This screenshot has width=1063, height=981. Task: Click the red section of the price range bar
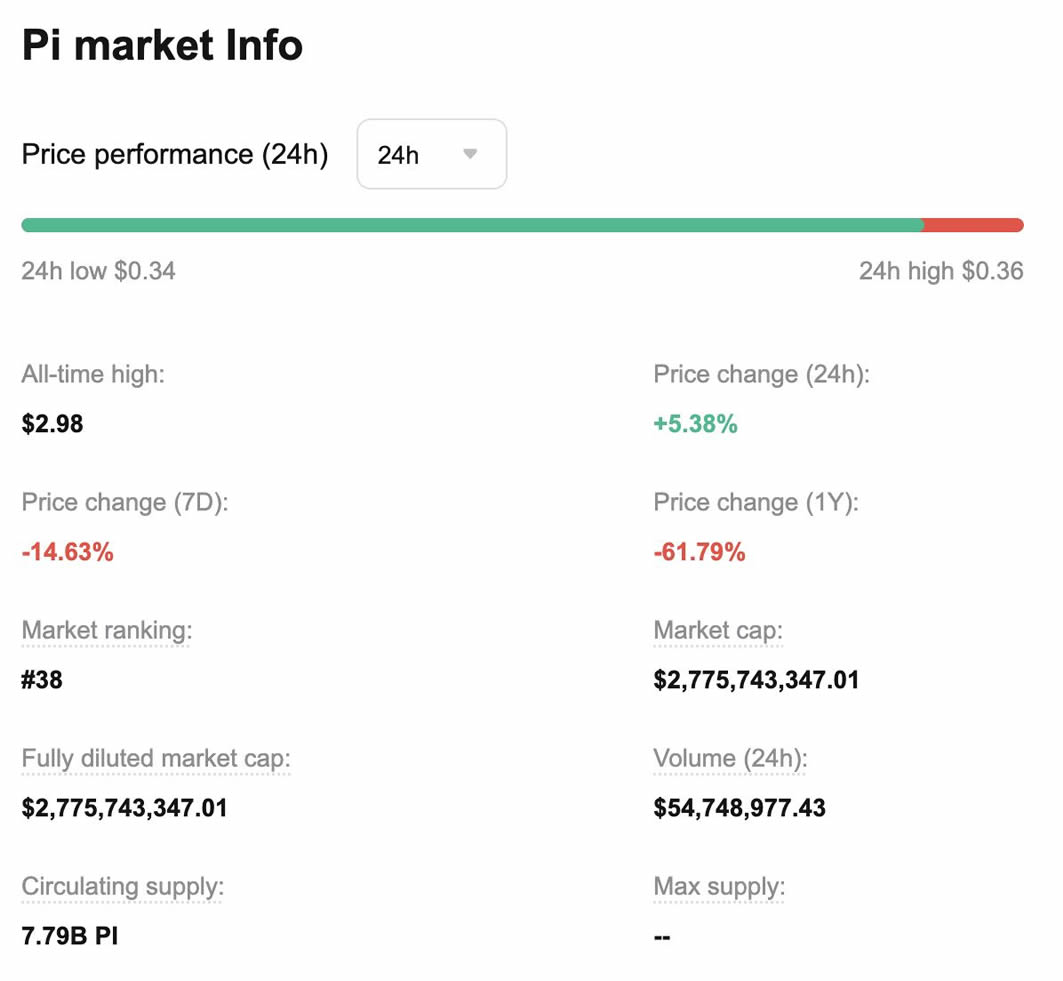[x=972, y=225]
